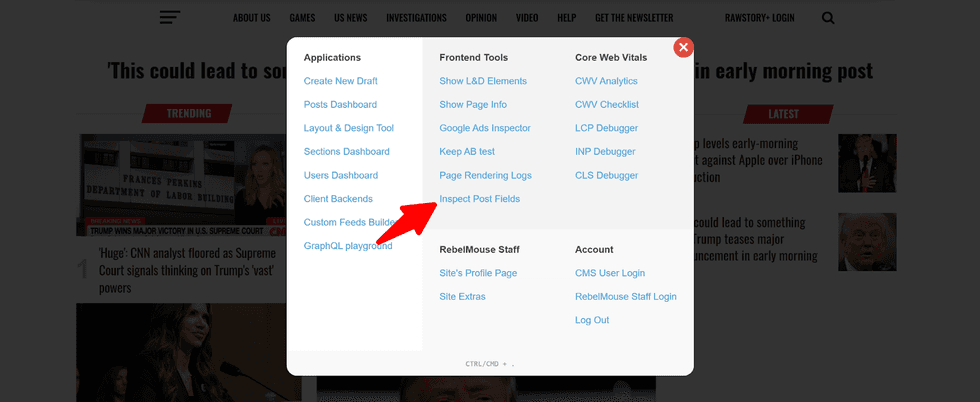Viewport: 980px width, 402px height.
Task: Open Posts Dashboard
Action: 340,104
